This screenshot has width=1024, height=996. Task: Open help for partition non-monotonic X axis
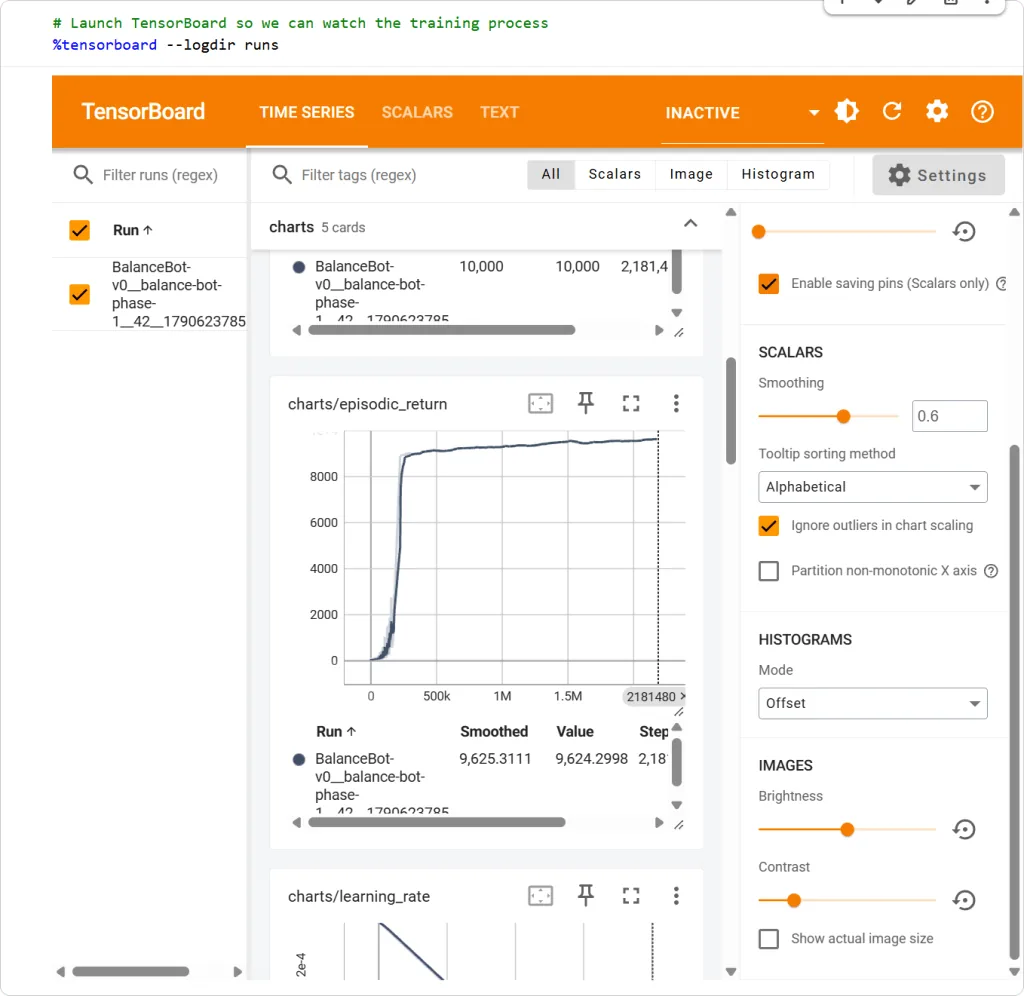point(991,571)
